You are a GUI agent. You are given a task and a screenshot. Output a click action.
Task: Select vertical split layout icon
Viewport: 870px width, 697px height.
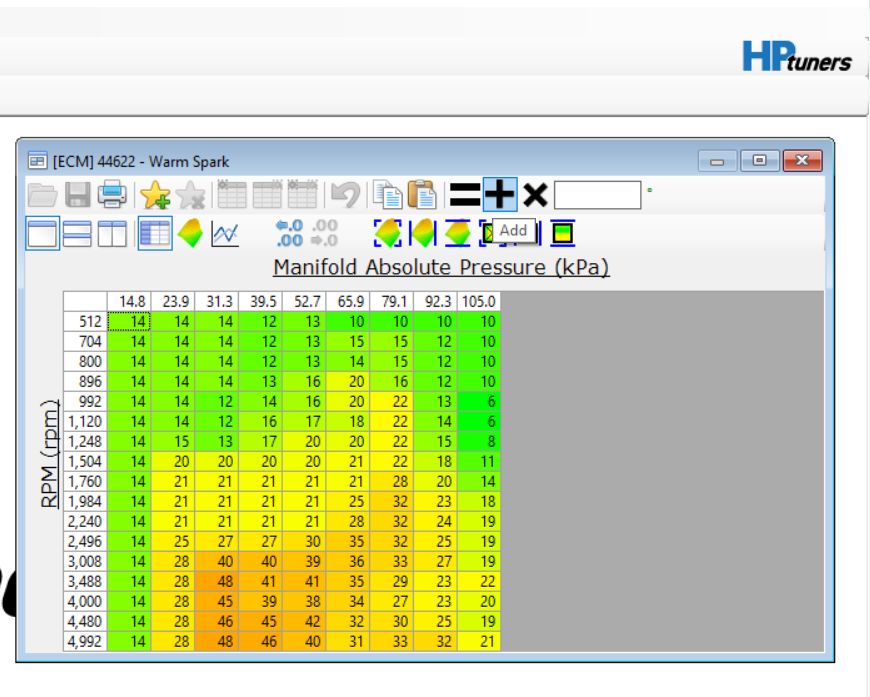(112, 233)
